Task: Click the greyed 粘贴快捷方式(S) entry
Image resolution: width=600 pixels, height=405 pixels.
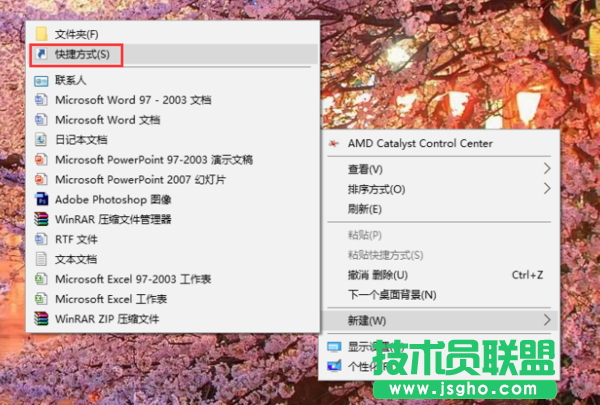Action: [439, 255]
